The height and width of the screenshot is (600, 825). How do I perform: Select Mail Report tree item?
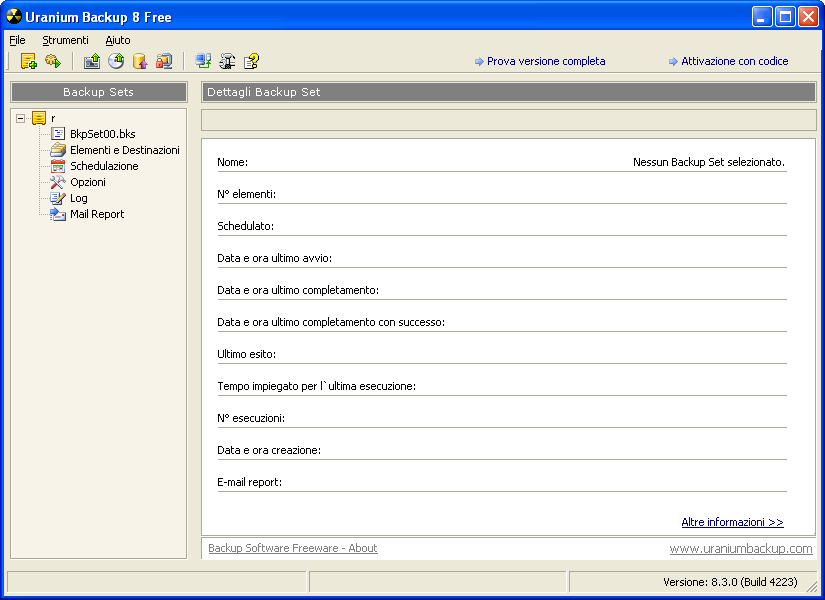(97, 214)
